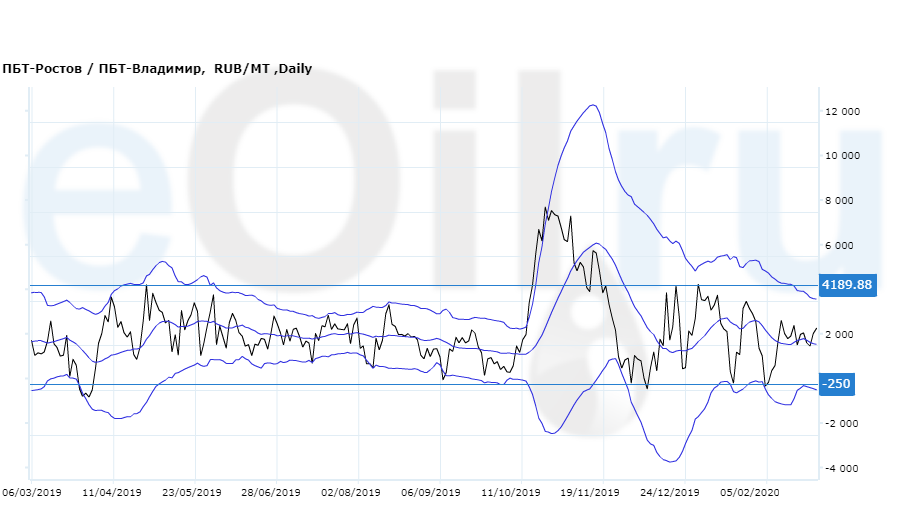Pick the 23/05/2019 date on the axis
Image resolution: width=909 pixels, height=509 pixels.
192,492
